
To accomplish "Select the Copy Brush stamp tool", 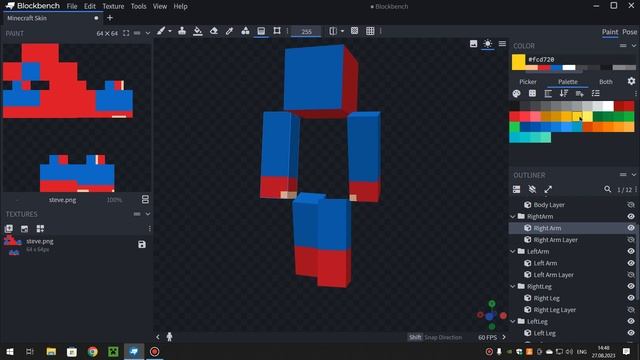I will tap(182, 31).
